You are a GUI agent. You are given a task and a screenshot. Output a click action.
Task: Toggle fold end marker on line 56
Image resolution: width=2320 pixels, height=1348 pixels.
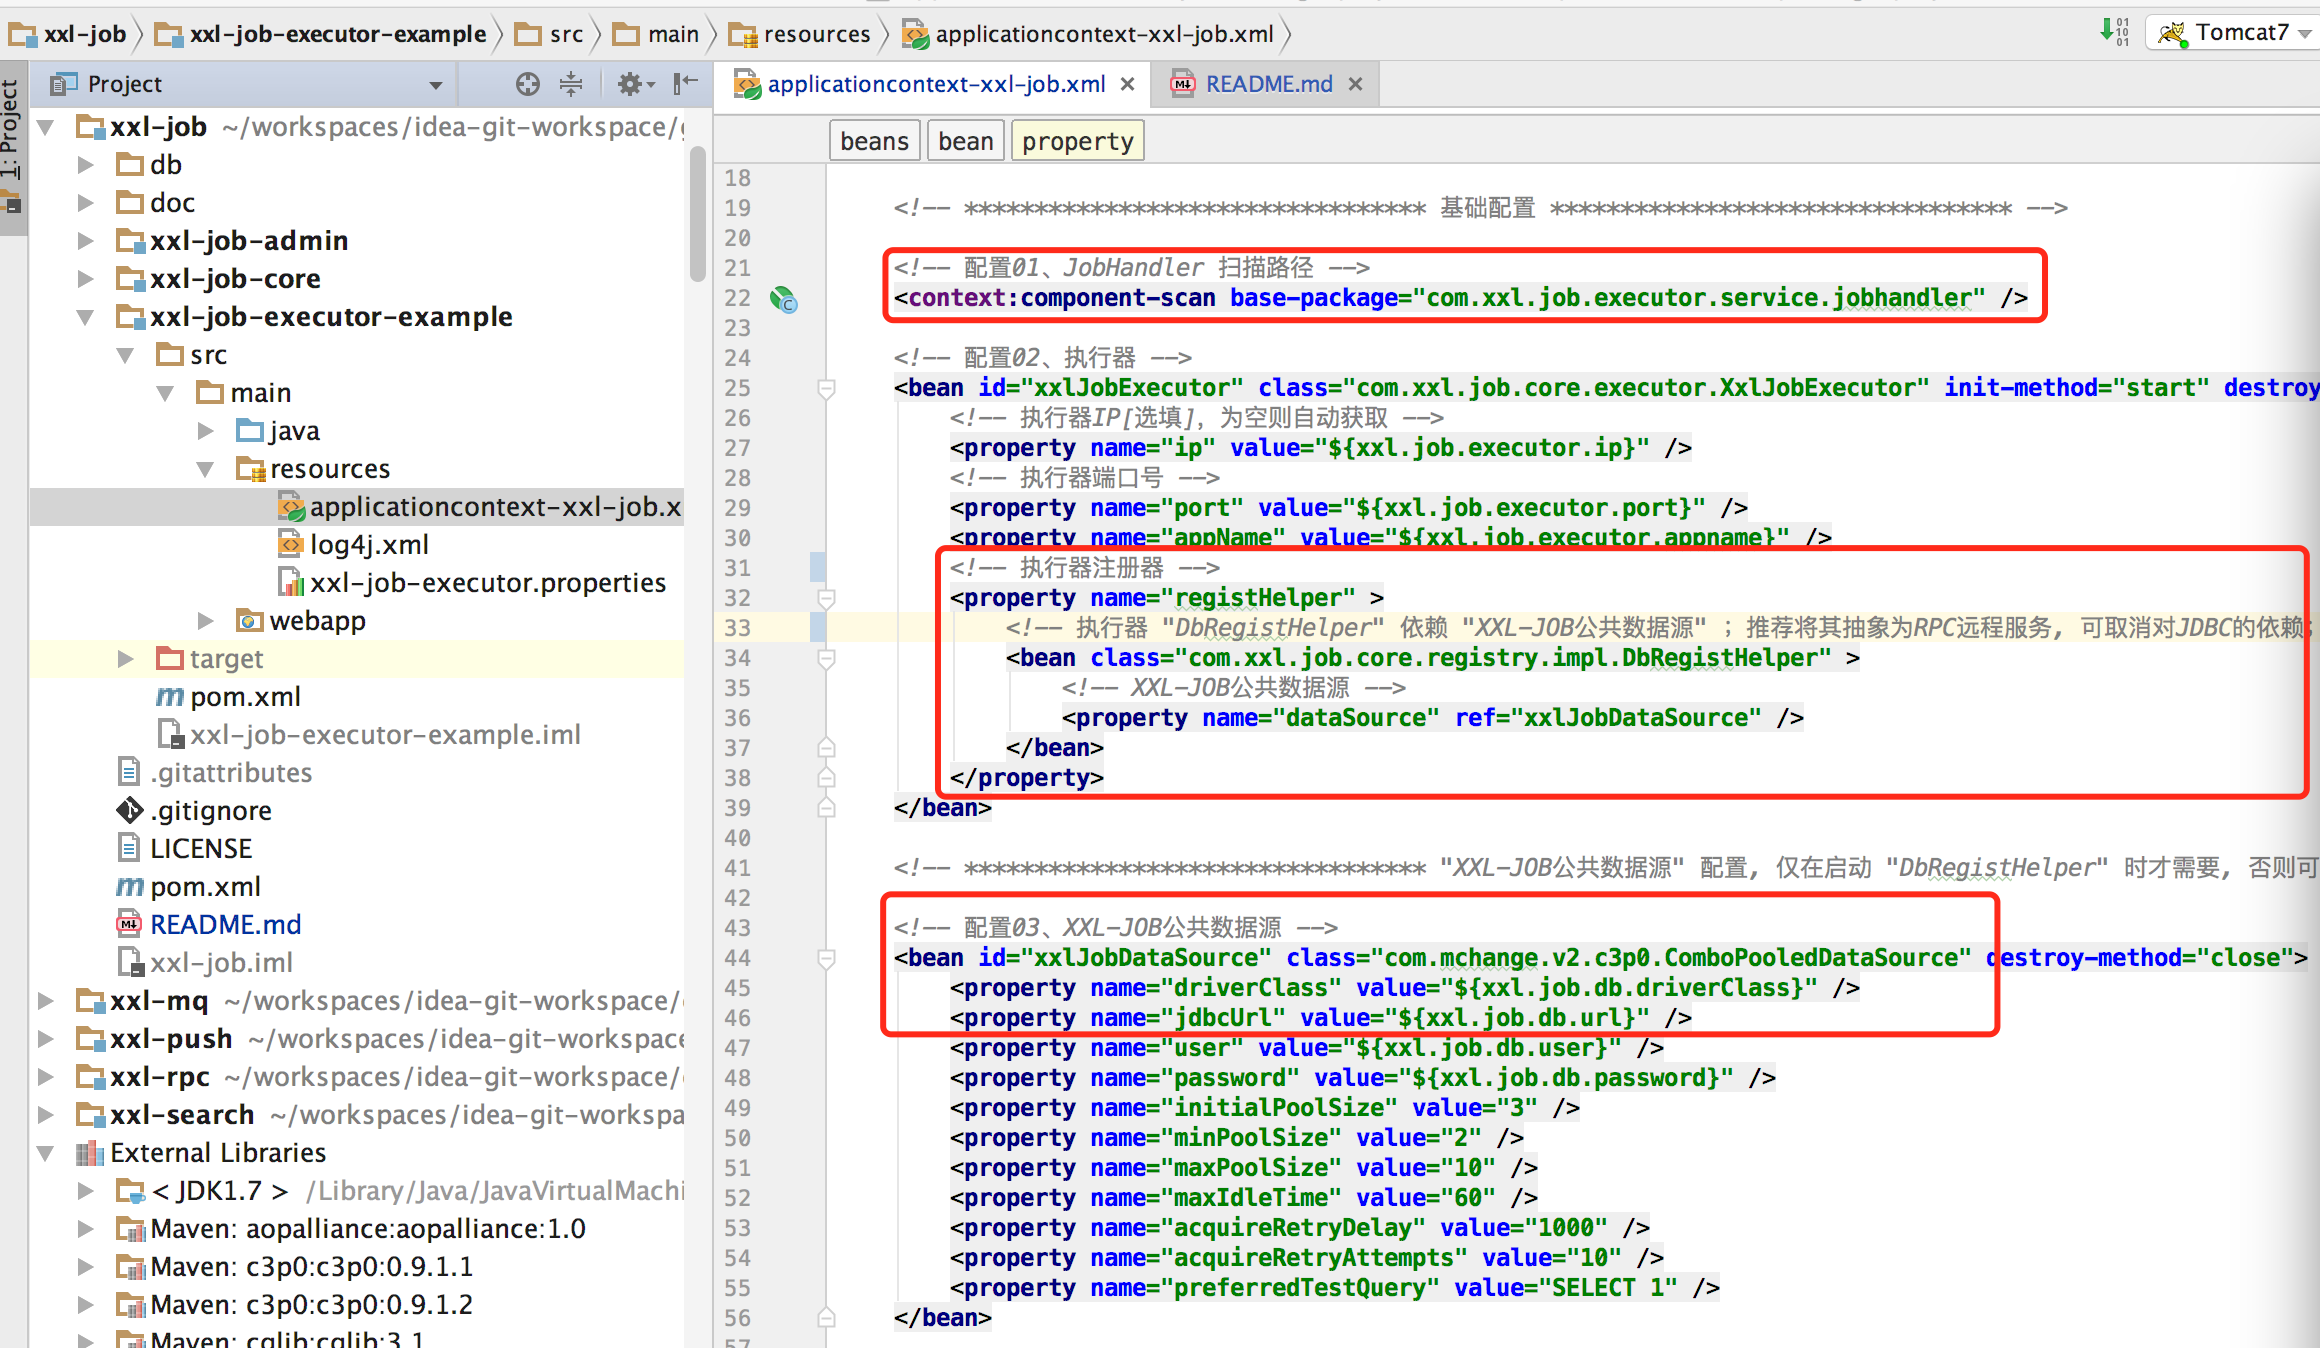click(827, 1318)
